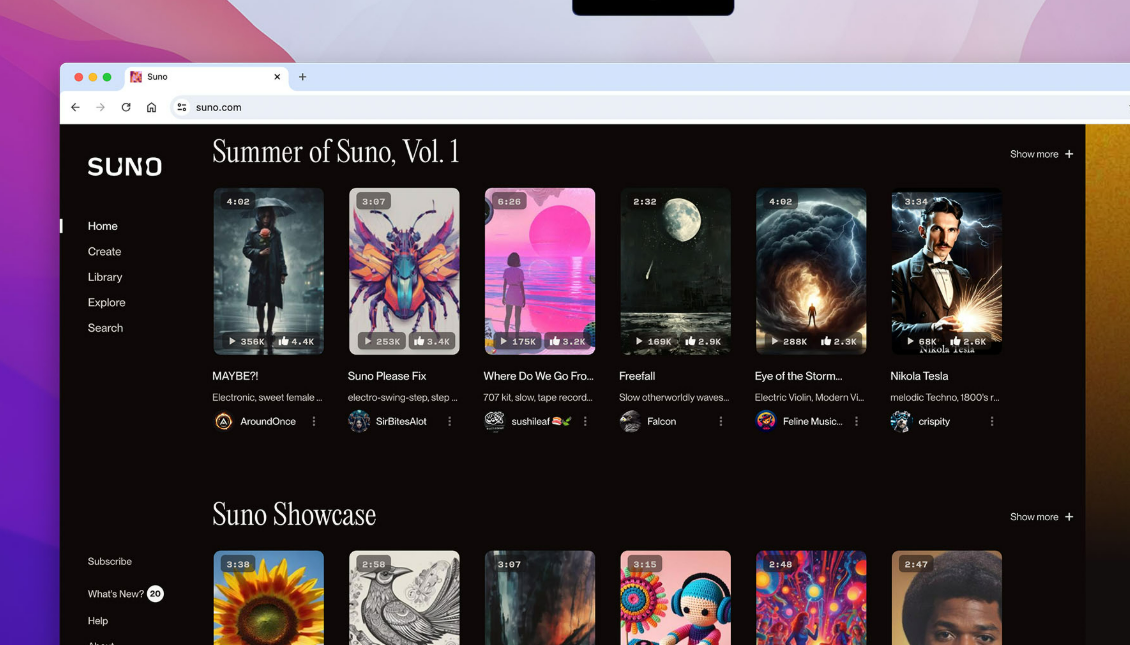Open Help link in sidebar
The width and height of the screenshot is (1130, 645).
pyautogui.click(x=98, y=620)
